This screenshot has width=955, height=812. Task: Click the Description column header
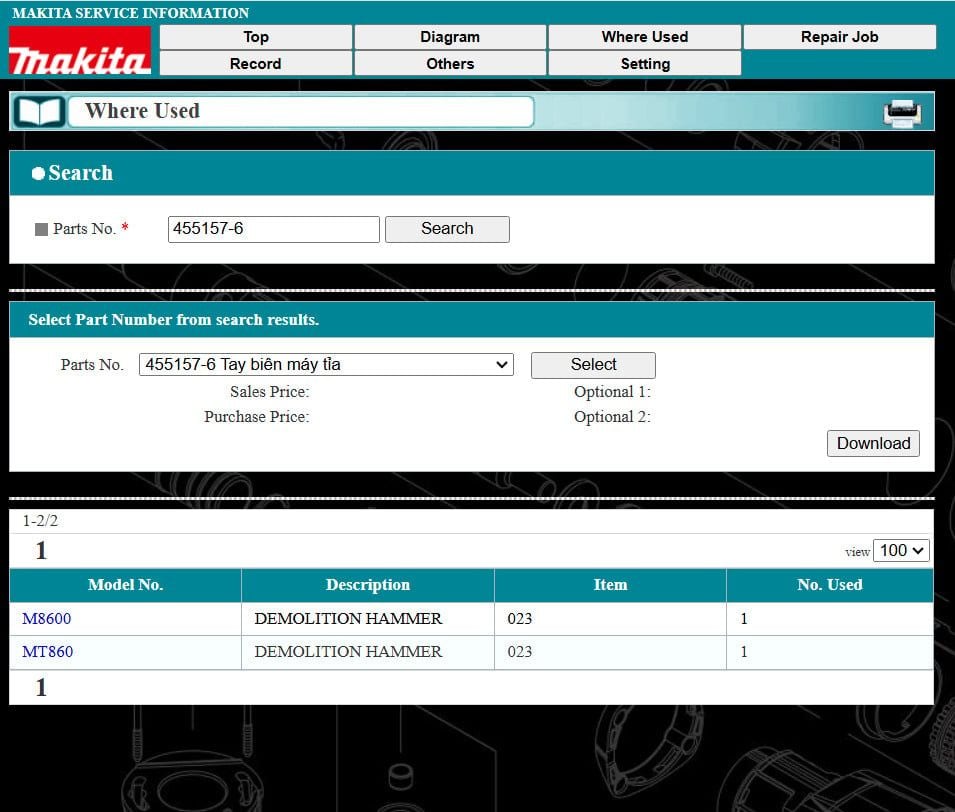[368, 585]
